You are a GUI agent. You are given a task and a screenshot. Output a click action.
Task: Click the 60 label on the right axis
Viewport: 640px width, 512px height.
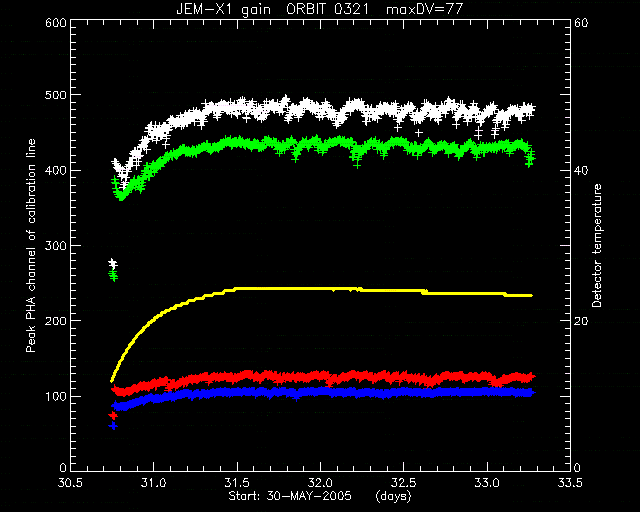[x=581, y=22]
